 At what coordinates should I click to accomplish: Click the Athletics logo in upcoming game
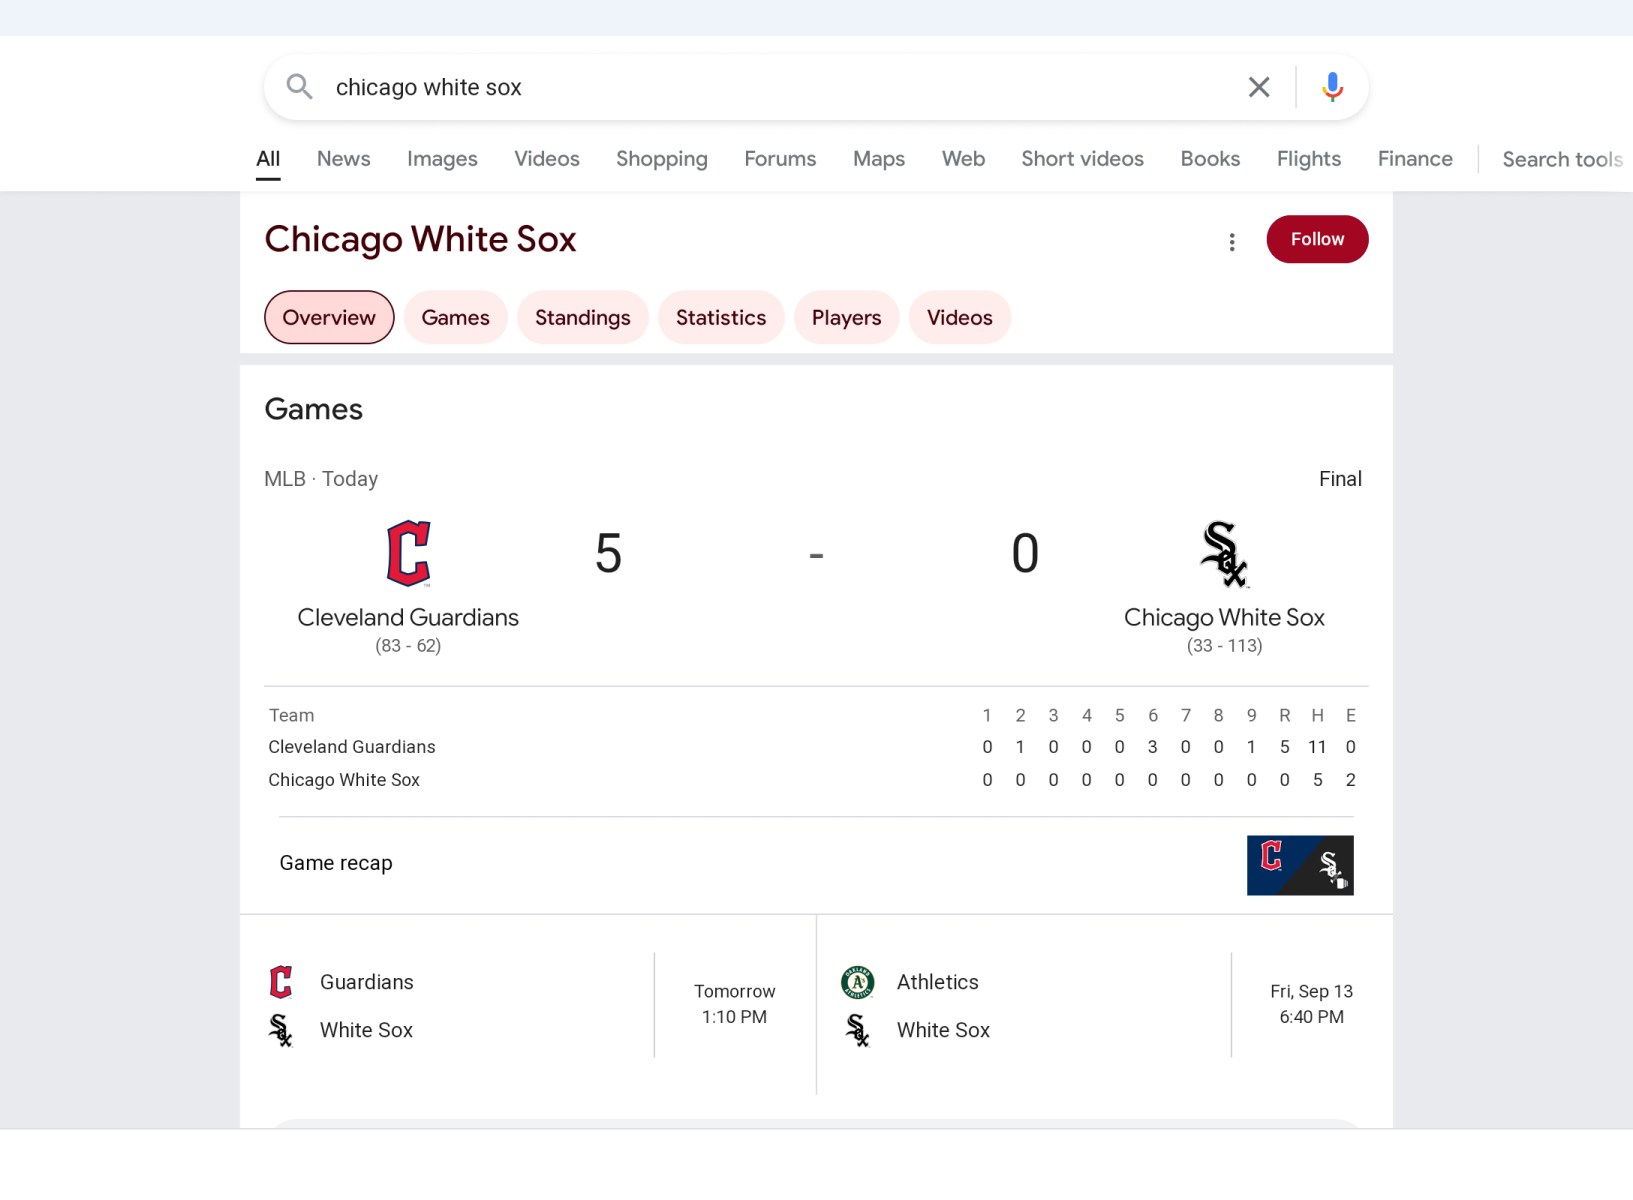click(858, 982)
